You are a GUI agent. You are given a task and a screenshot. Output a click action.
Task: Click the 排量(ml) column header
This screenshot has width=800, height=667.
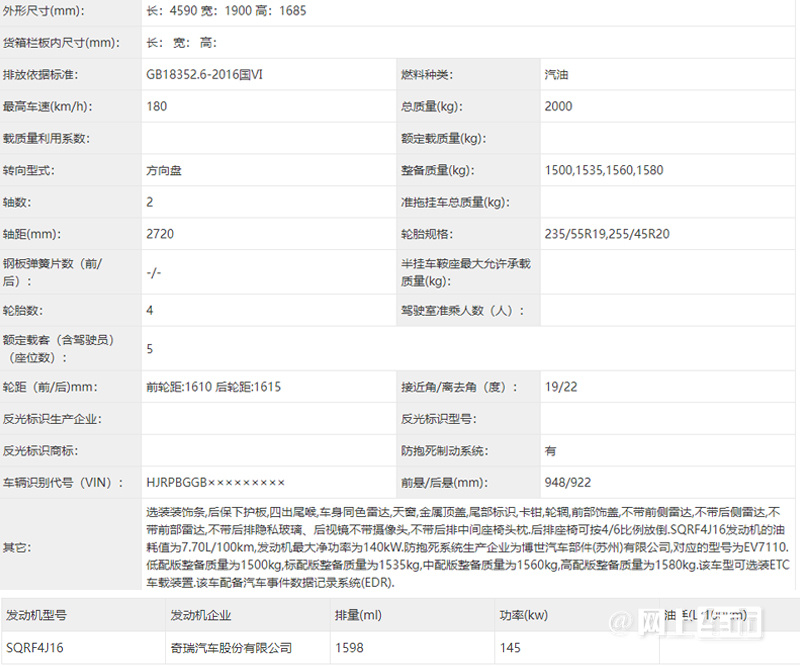click(x=358, y=615)
